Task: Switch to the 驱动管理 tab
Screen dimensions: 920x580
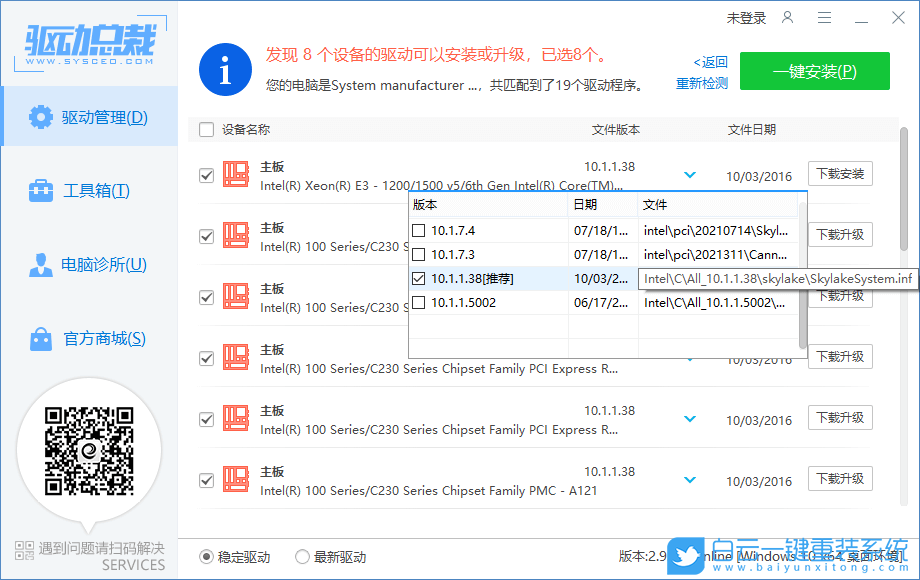Action: 90,117
